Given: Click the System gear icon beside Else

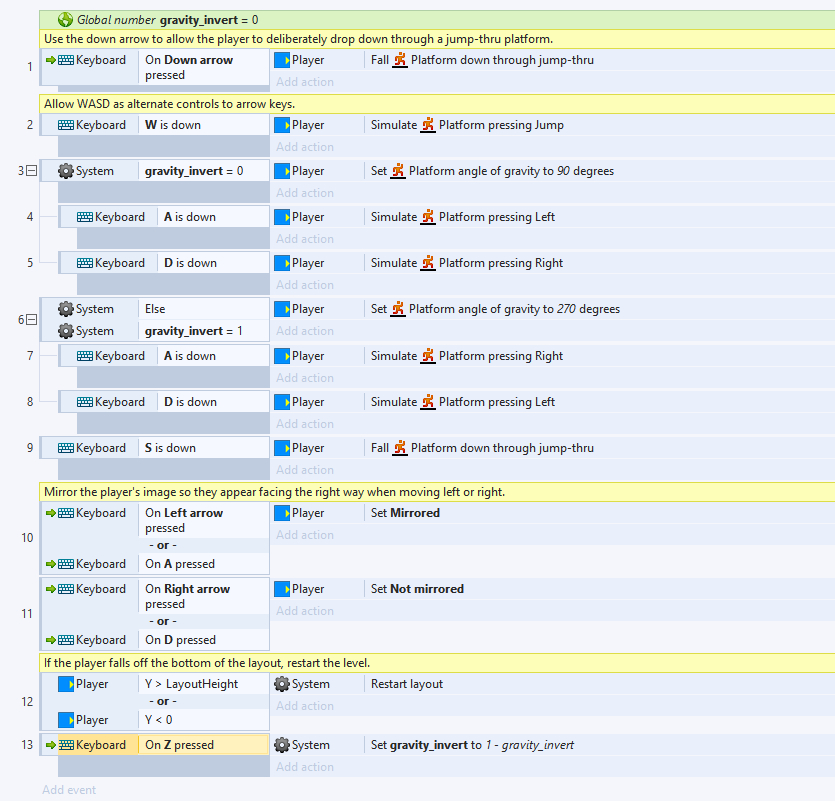Looking at the screenshot, I should tap(66, 309).
